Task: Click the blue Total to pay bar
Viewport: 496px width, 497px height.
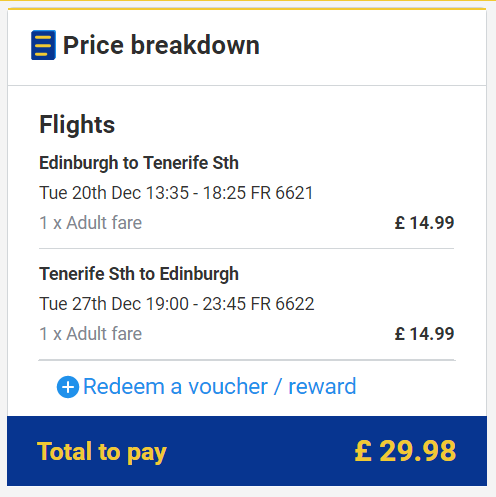Action: [247, 451]
